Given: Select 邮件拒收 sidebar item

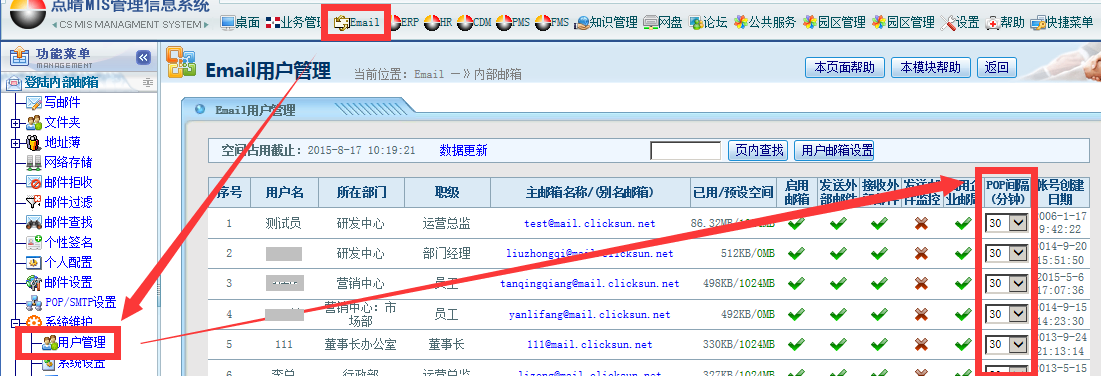Looking at the screenshot, I should [x=68, y=182].
